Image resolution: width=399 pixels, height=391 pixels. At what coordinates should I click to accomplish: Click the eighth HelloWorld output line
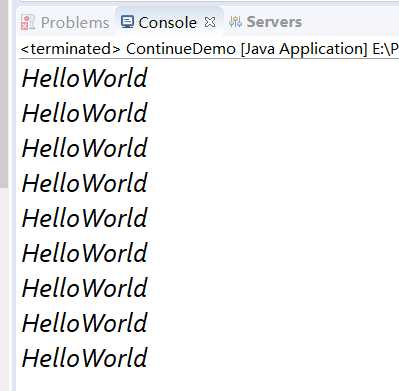pos(85,323)
